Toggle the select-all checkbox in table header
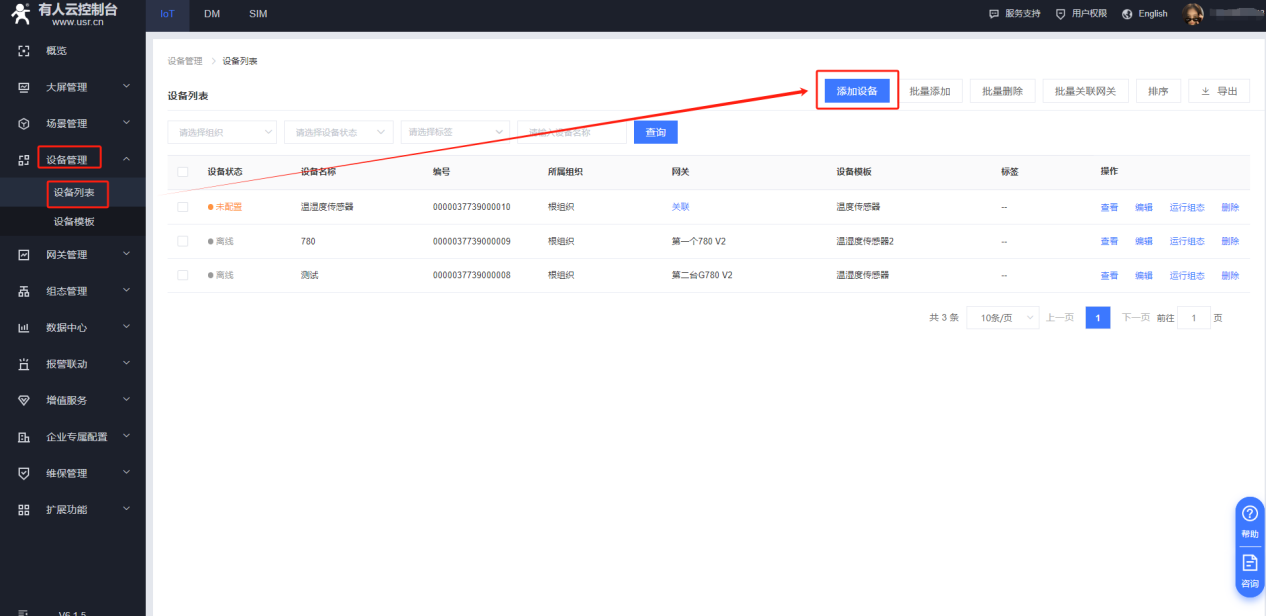The image size is (1266, 616). [x=182, y=172]
